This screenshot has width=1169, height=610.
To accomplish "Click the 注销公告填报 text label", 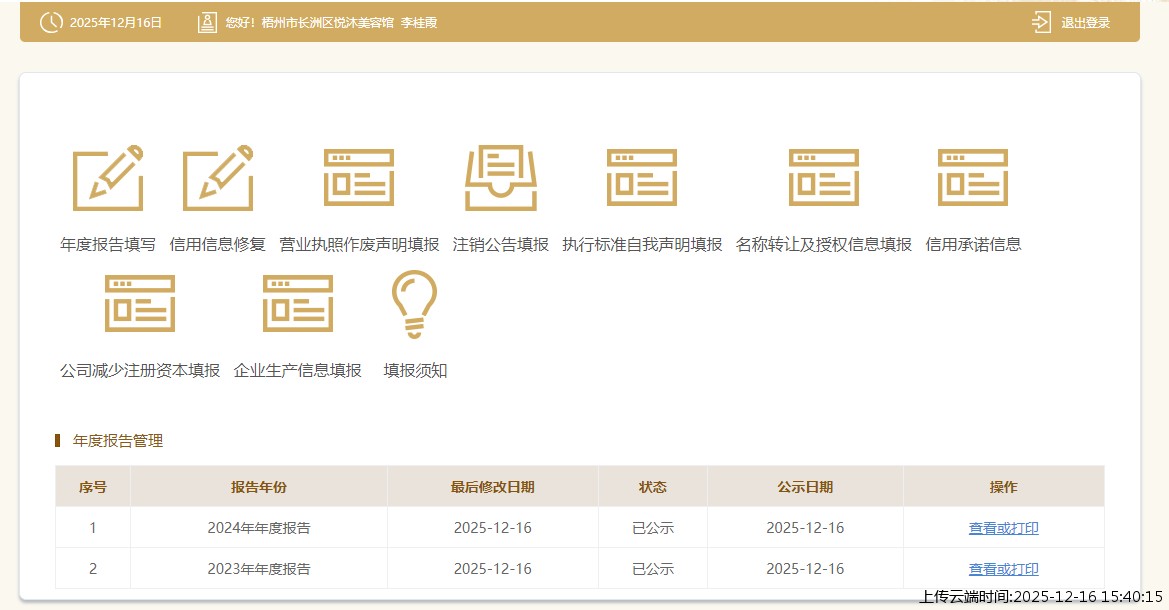I will pos(501,245).
